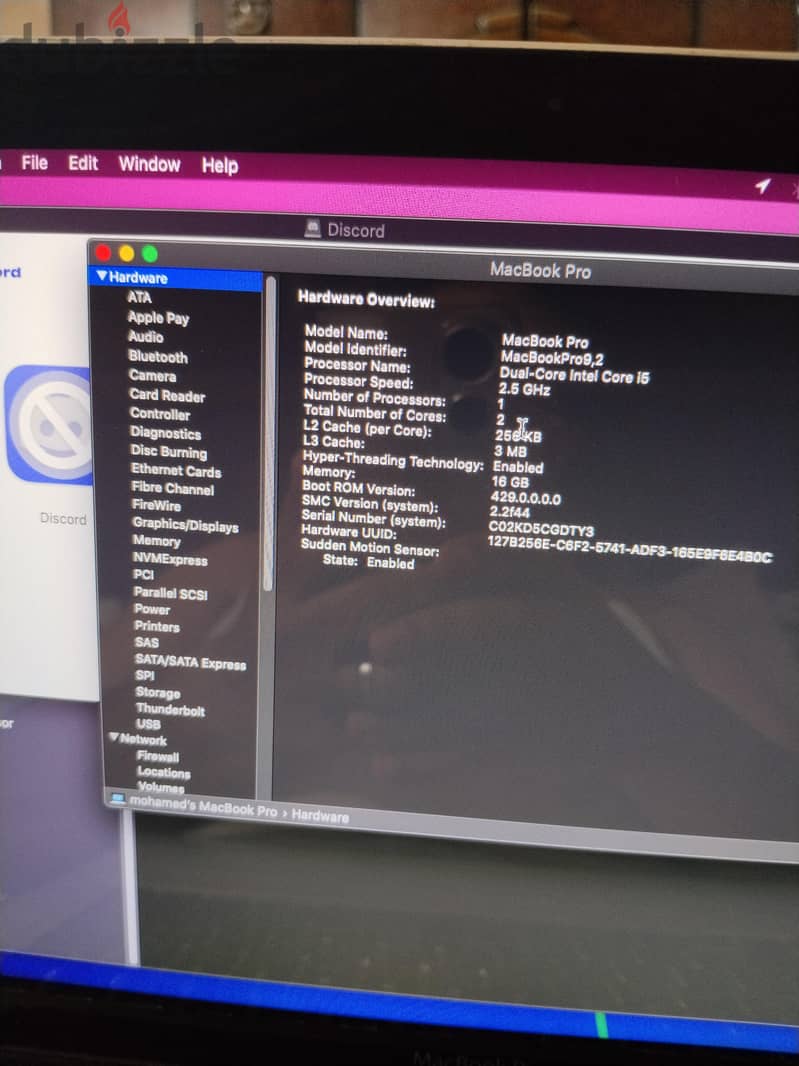This screenshot has height=1066, width=799.
Task: Select Locations under Network
Action: [x=164, y=772]
